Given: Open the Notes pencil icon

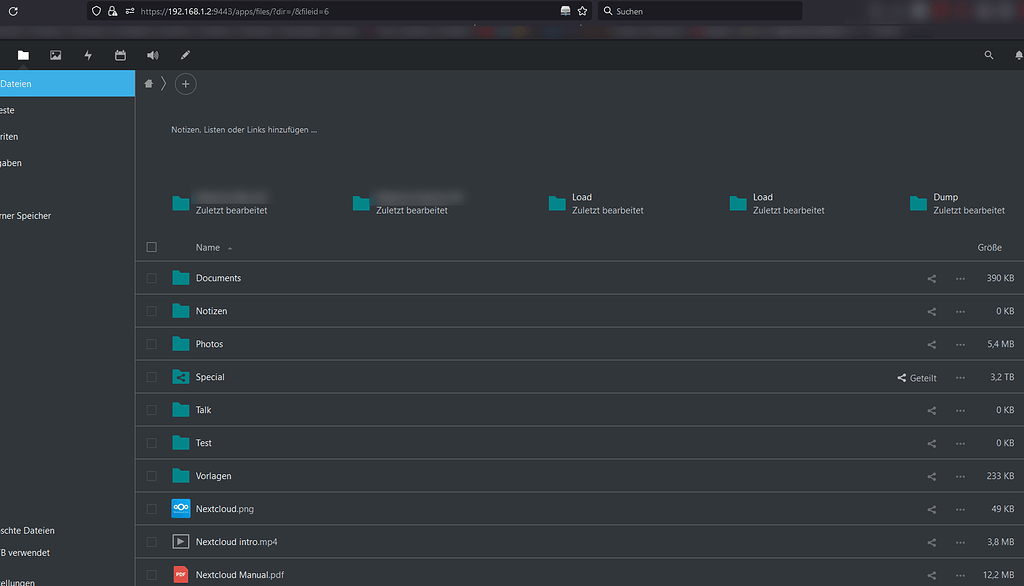Looking at the screenshot, I should click(x=185, y=55).
